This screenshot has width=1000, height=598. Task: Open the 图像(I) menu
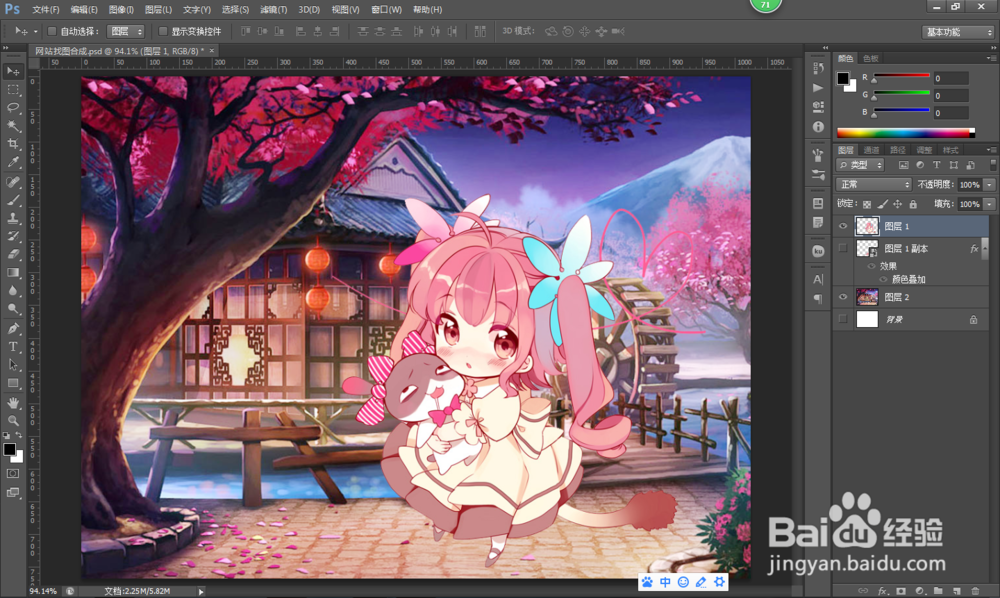(x=121, y=10)
